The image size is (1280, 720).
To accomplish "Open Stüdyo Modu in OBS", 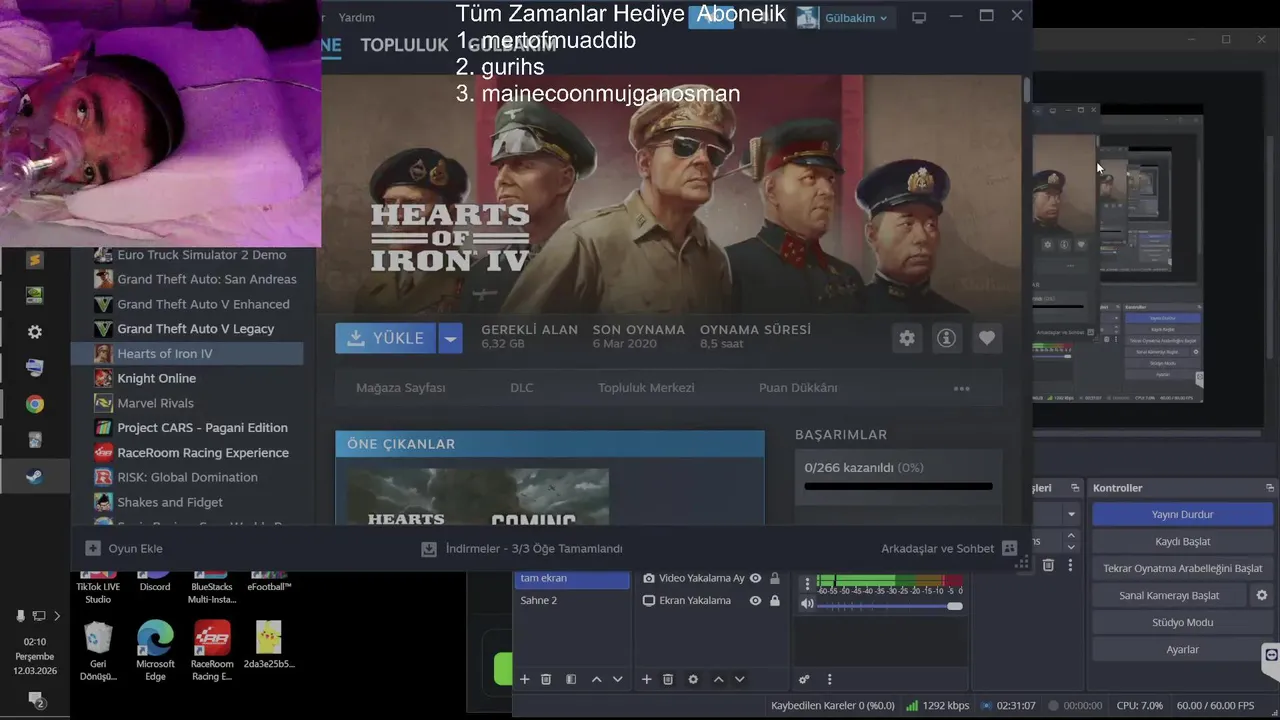I will tap(1182, 622).
